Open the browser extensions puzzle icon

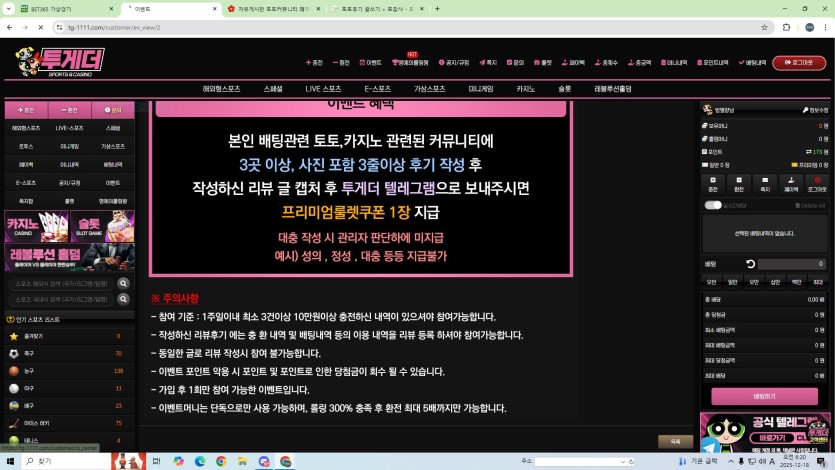coord(786,27)
